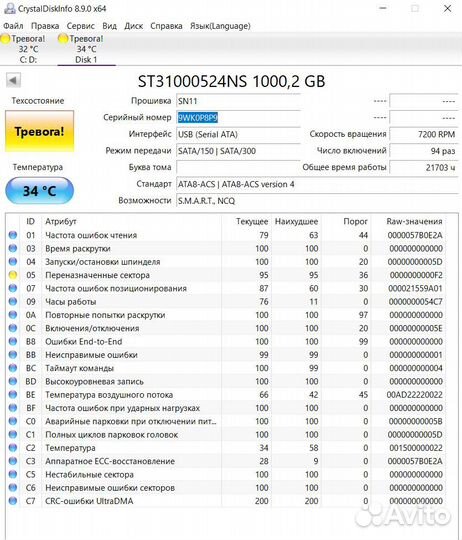Click the blue status icon for attribute BF
The image size is (462, 540).
[x=13, y=408]
